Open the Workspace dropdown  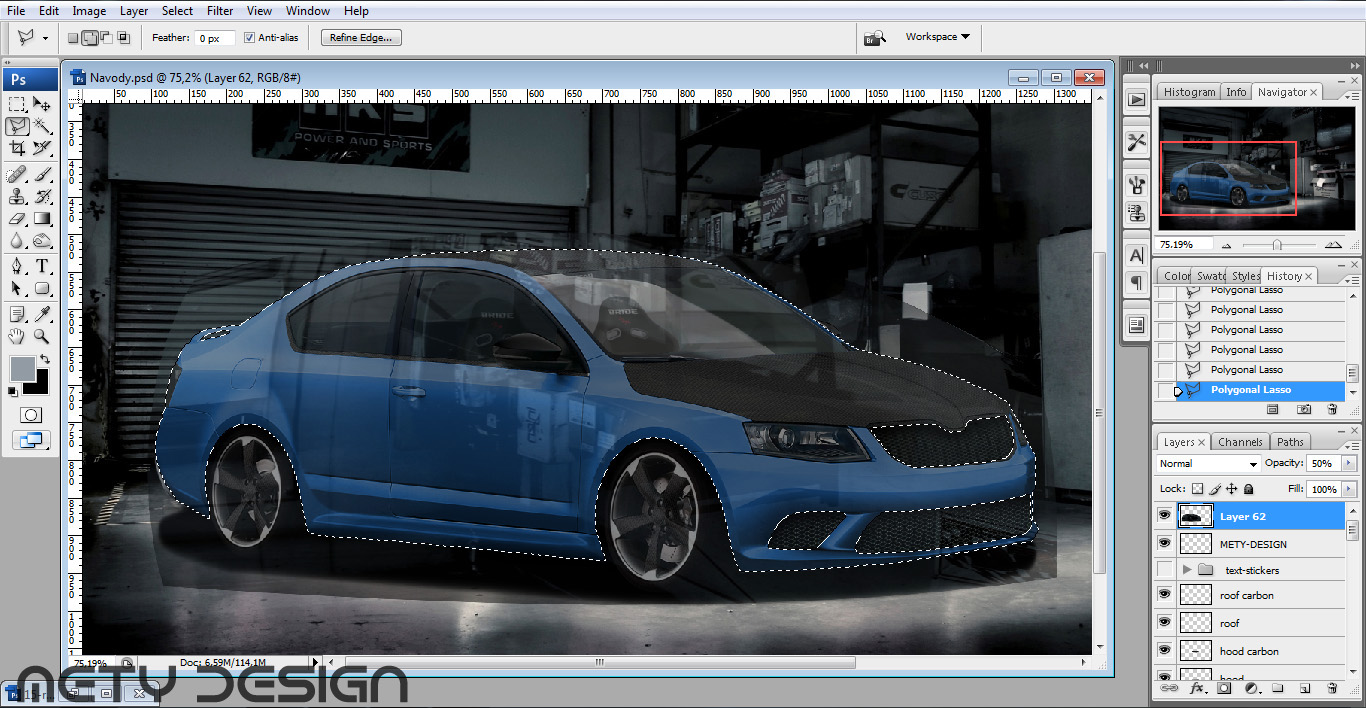point(937,37)
